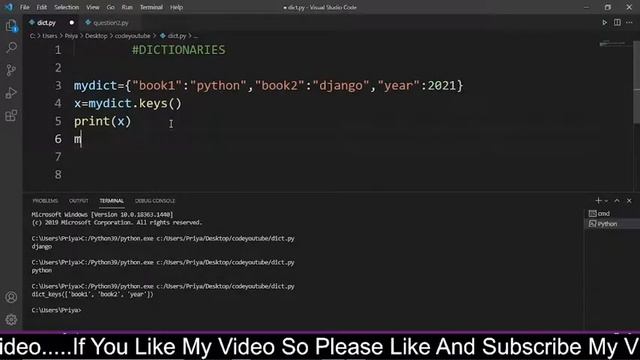The height and width of the screenshot is (360, 640).
Task: Click unsaved dot on dict.py tab
Action: click(72, 23)
